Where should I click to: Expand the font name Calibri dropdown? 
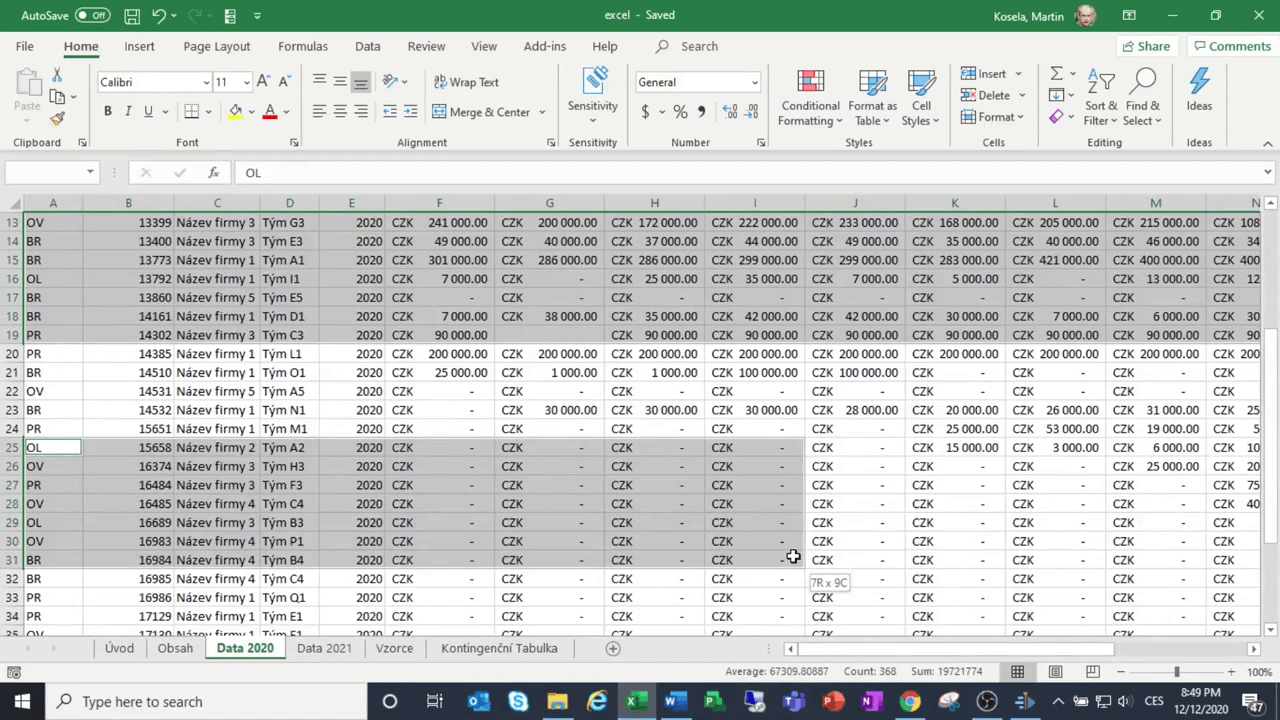[x=206, y=82]
